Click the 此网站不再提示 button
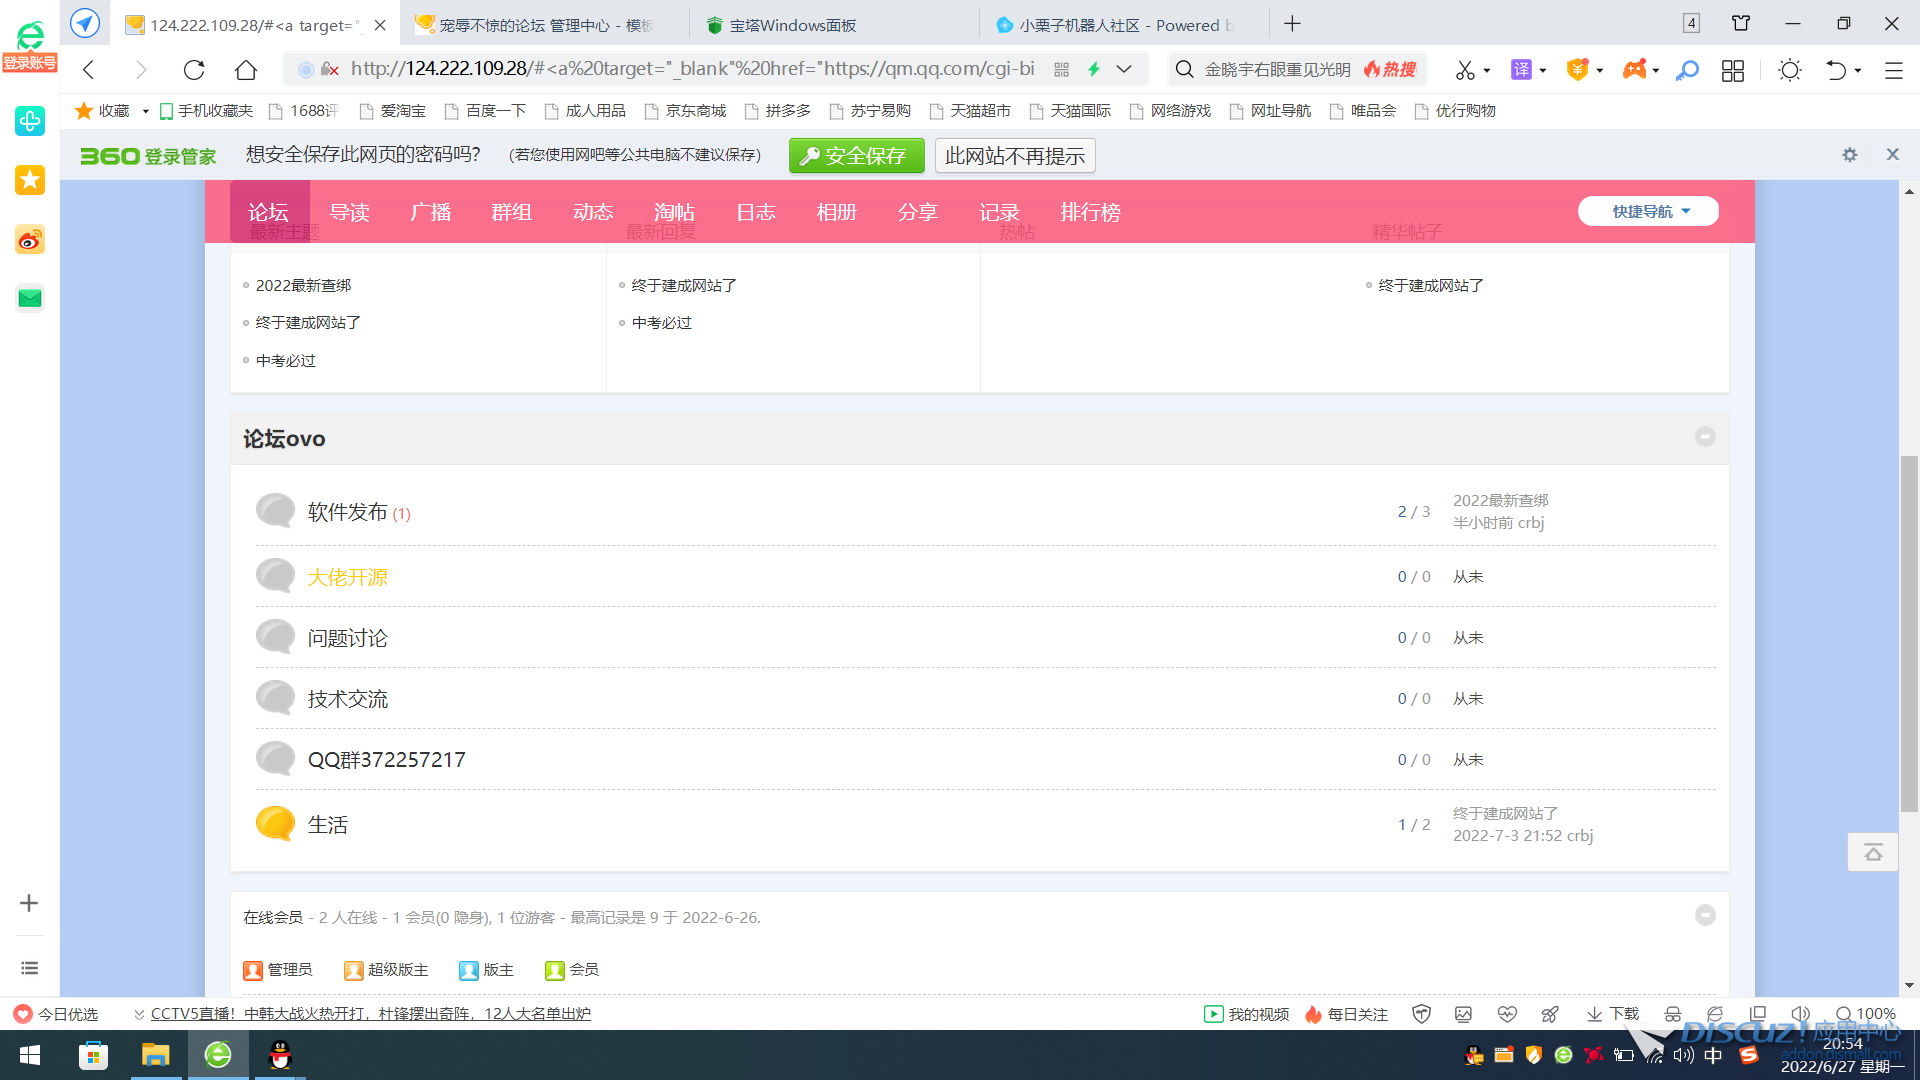The height and width of the screenshot is (1080, 1920). [x=1015, y=156]
